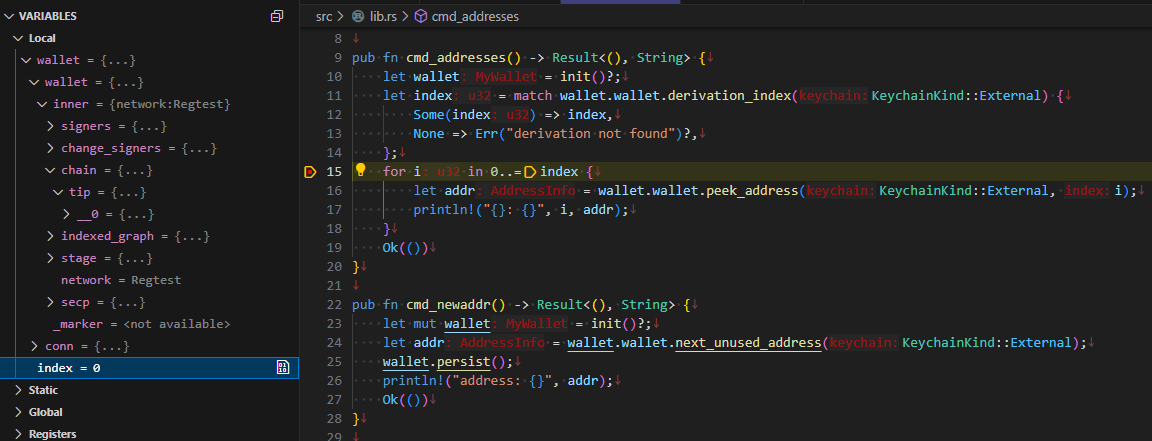Click the view binary data icon for index

pyautogui.click(x=283, y=368)
